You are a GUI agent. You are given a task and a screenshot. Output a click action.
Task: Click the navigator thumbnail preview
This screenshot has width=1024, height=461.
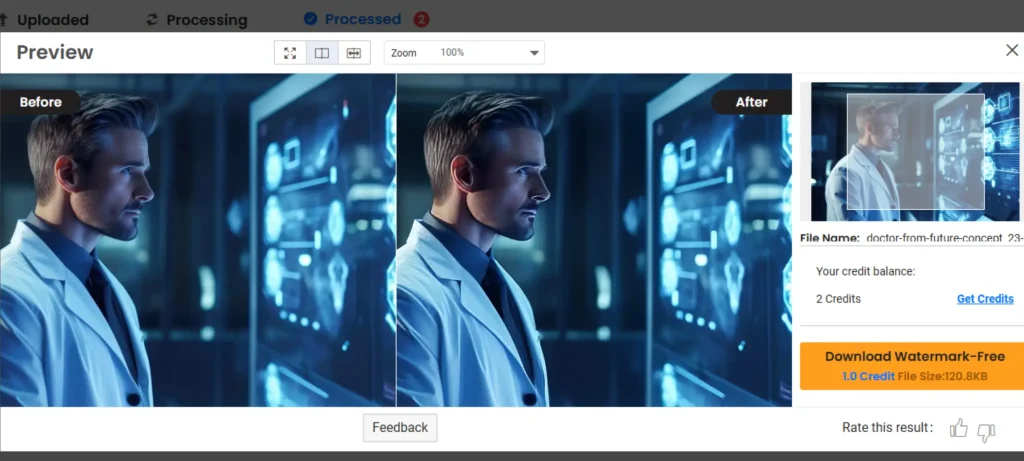[915, 152]
